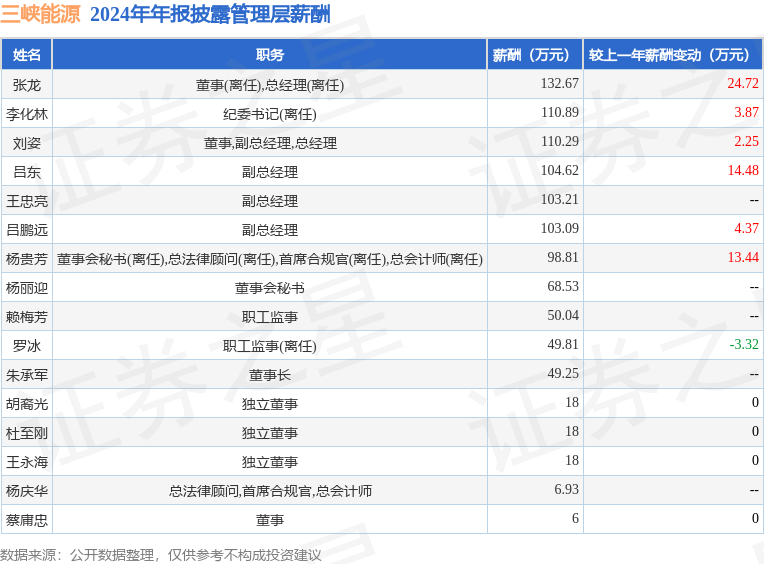Select the name cell 吕东
The width and height of the screenshot is (764, 564).
tap(27, 172)
